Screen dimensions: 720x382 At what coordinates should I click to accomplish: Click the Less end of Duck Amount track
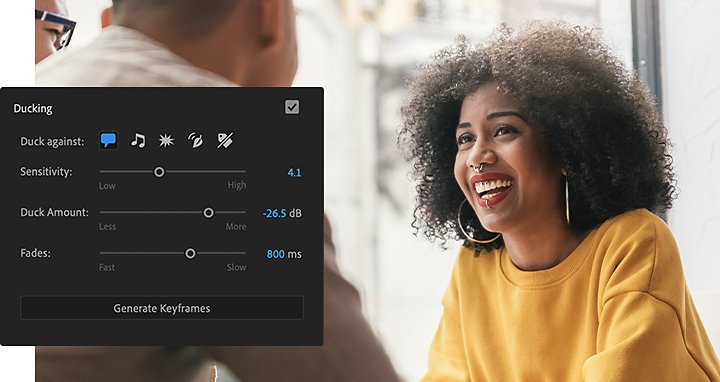coord(102,213)
